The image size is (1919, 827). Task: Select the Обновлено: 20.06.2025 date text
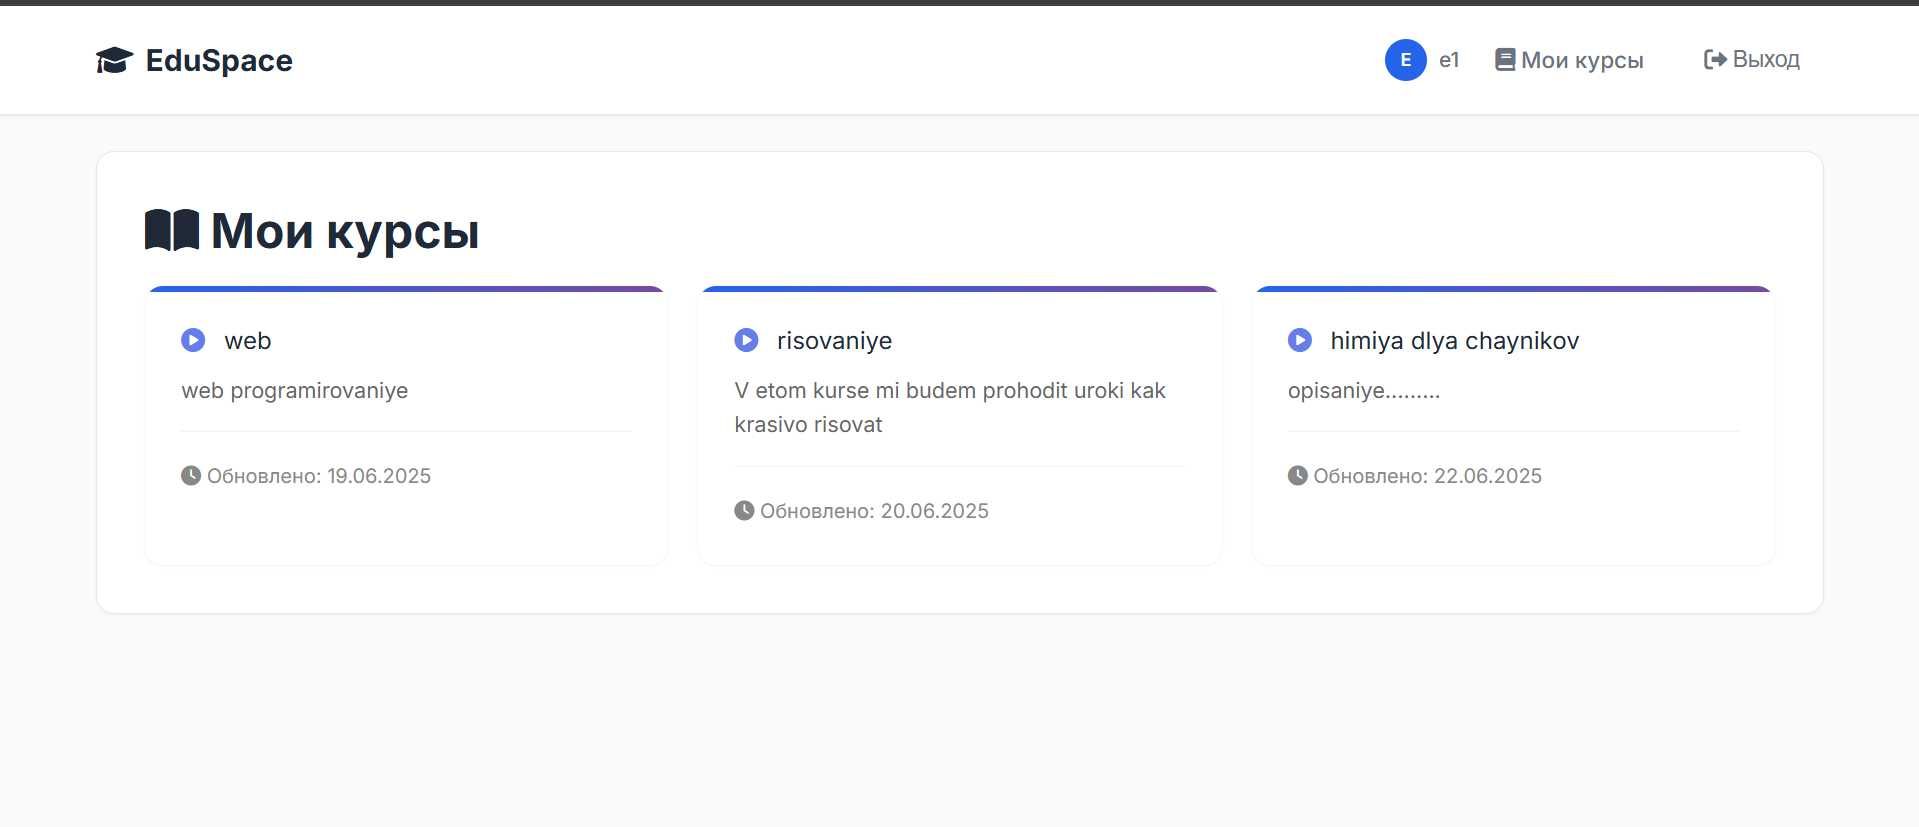pos(874,511)
